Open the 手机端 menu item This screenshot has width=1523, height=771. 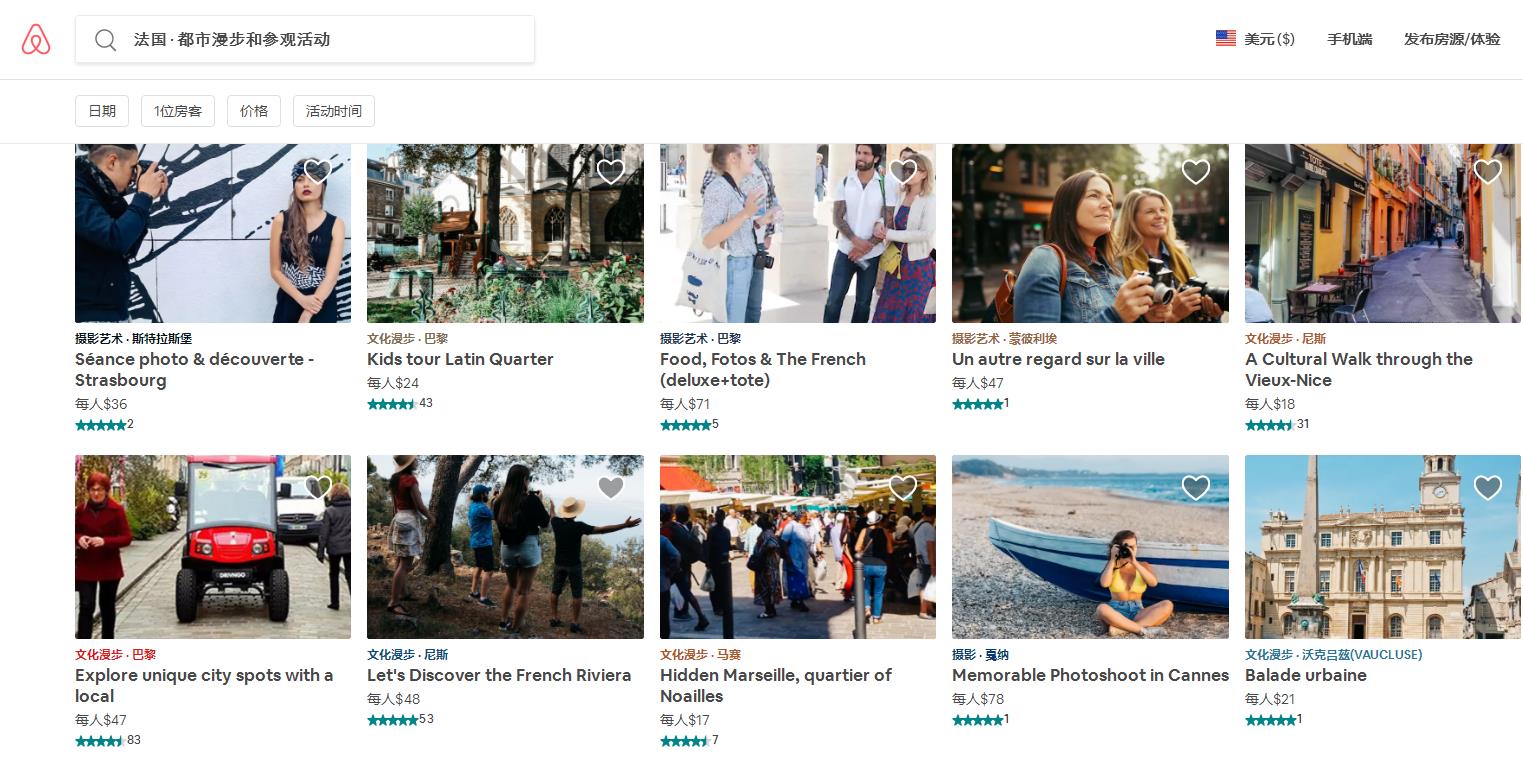[1349, 40]
